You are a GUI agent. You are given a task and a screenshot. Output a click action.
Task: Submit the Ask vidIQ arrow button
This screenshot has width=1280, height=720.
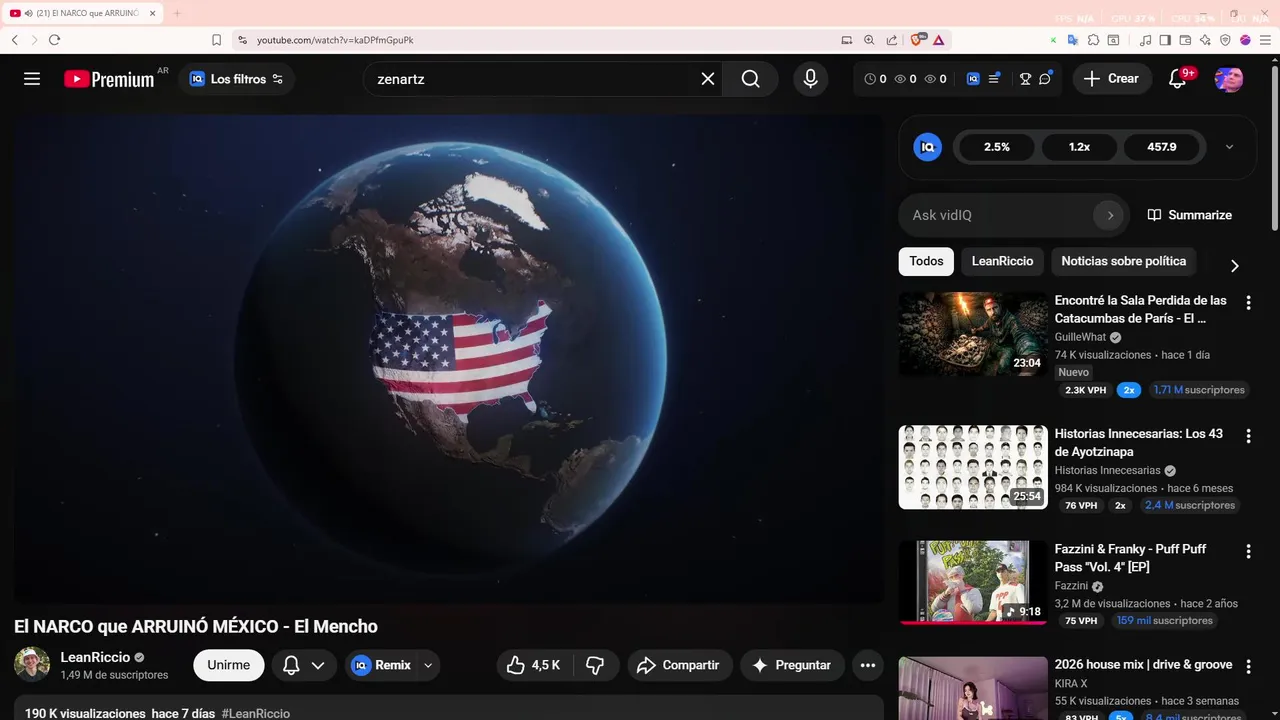point(1109,215)
